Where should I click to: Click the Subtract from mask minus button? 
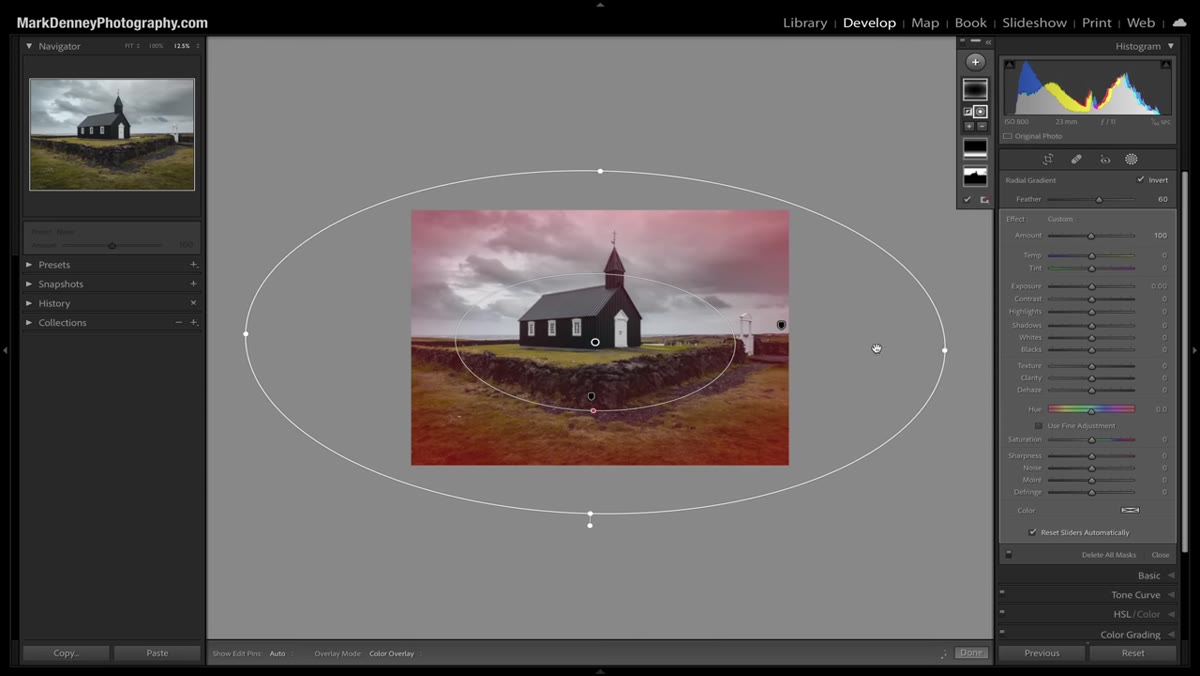[x=981, y=127]
